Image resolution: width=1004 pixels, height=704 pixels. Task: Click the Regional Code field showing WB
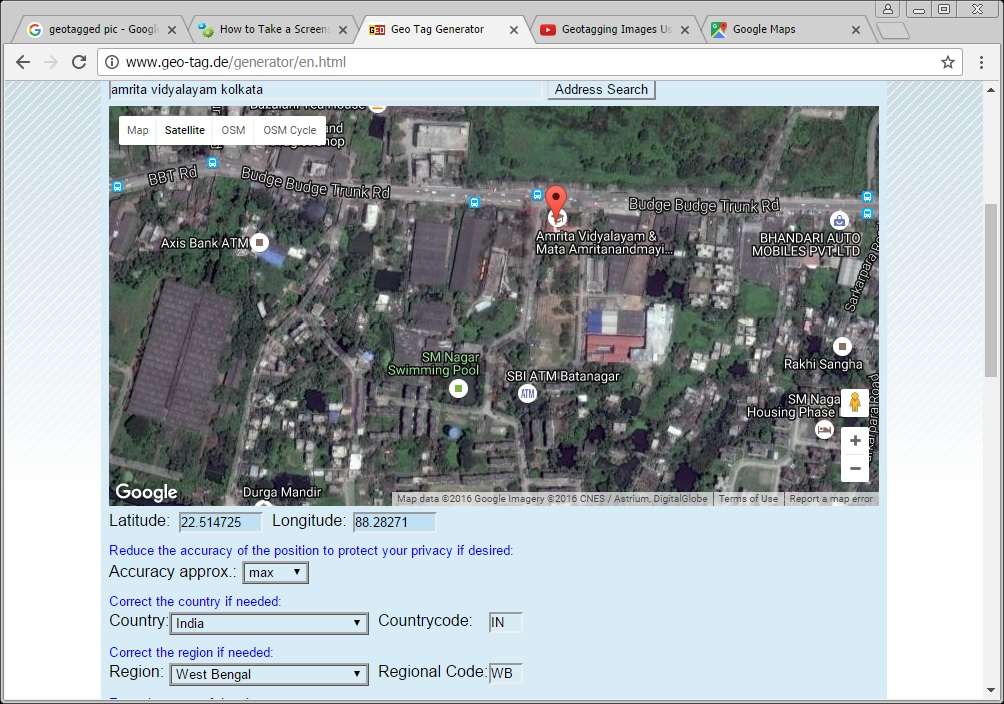[506, 673]
